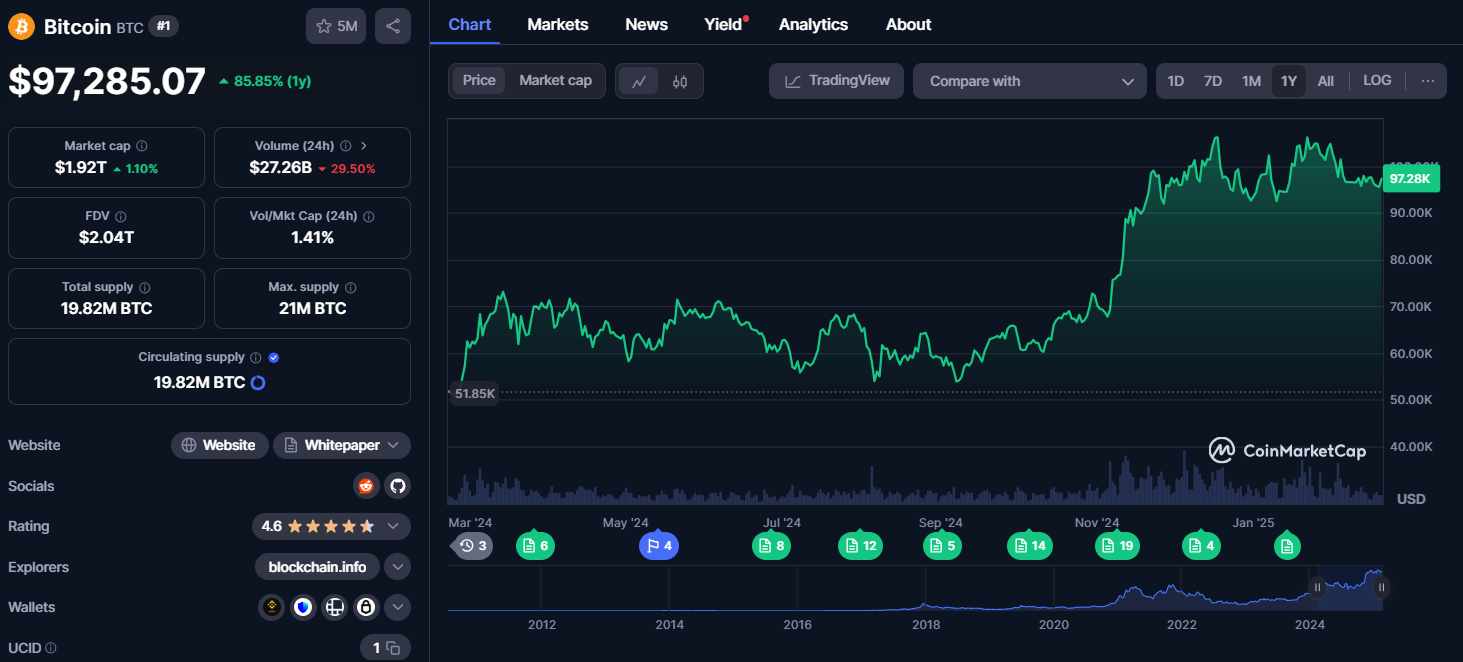
Task: Click the right range slider handle
Action: pos(1381,588)
